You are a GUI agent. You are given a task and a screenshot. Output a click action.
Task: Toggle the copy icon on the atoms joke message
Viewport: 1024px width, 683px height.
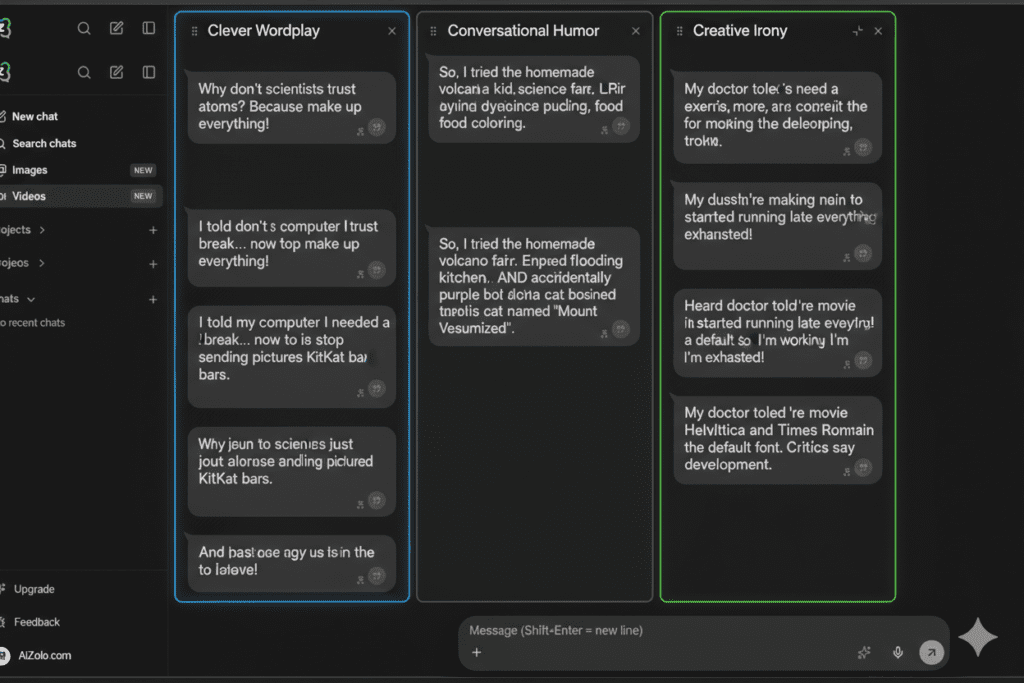click(377, 128)
